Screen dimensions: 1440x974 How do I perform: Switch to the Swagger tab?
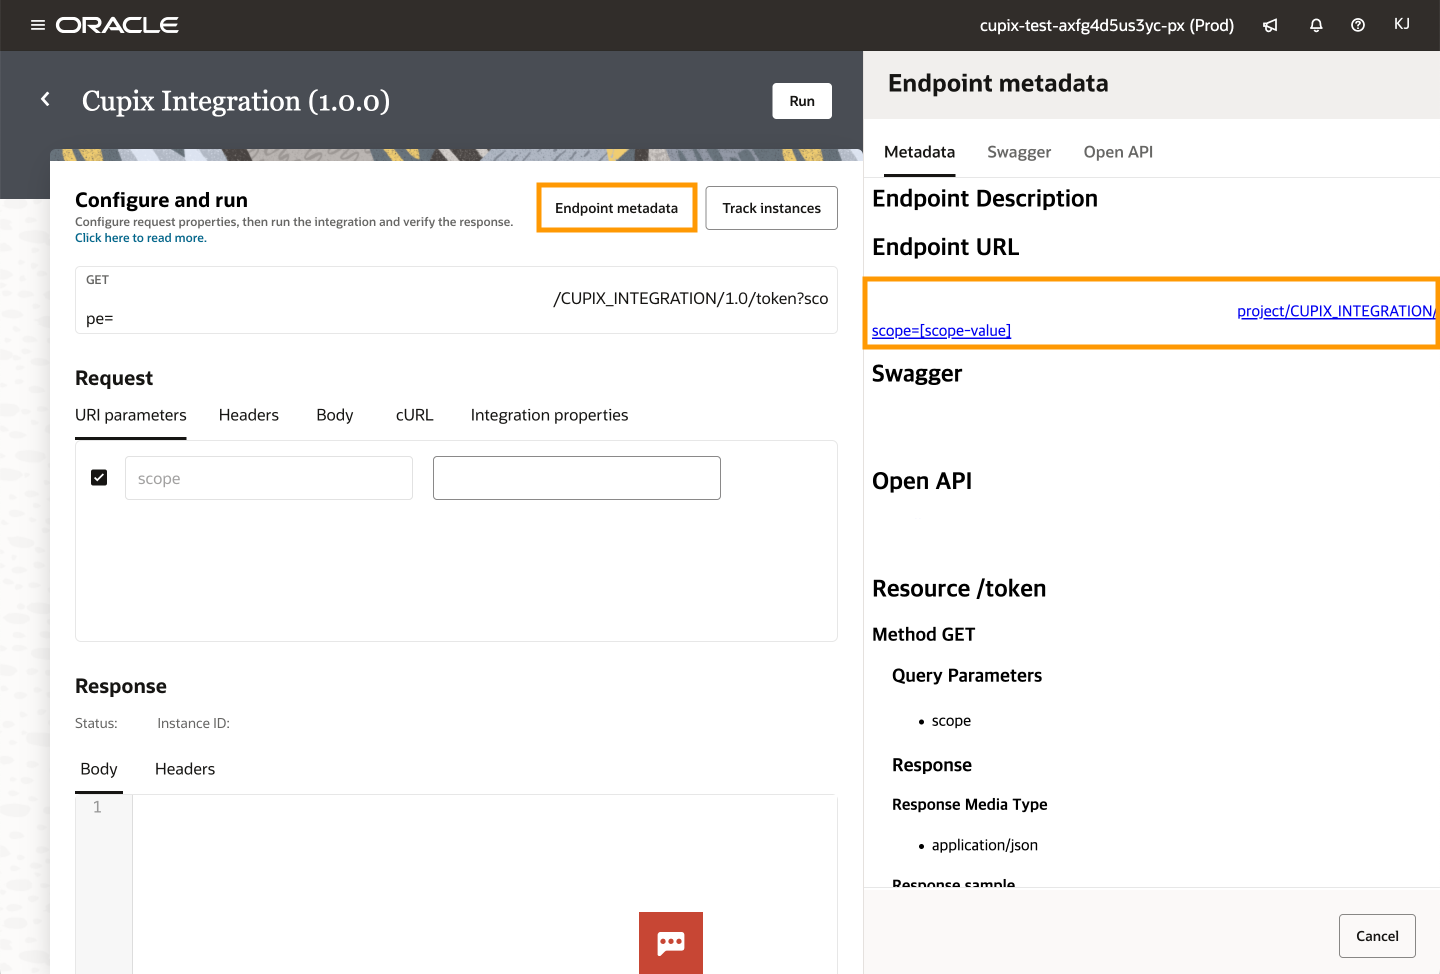point(1019,152)
